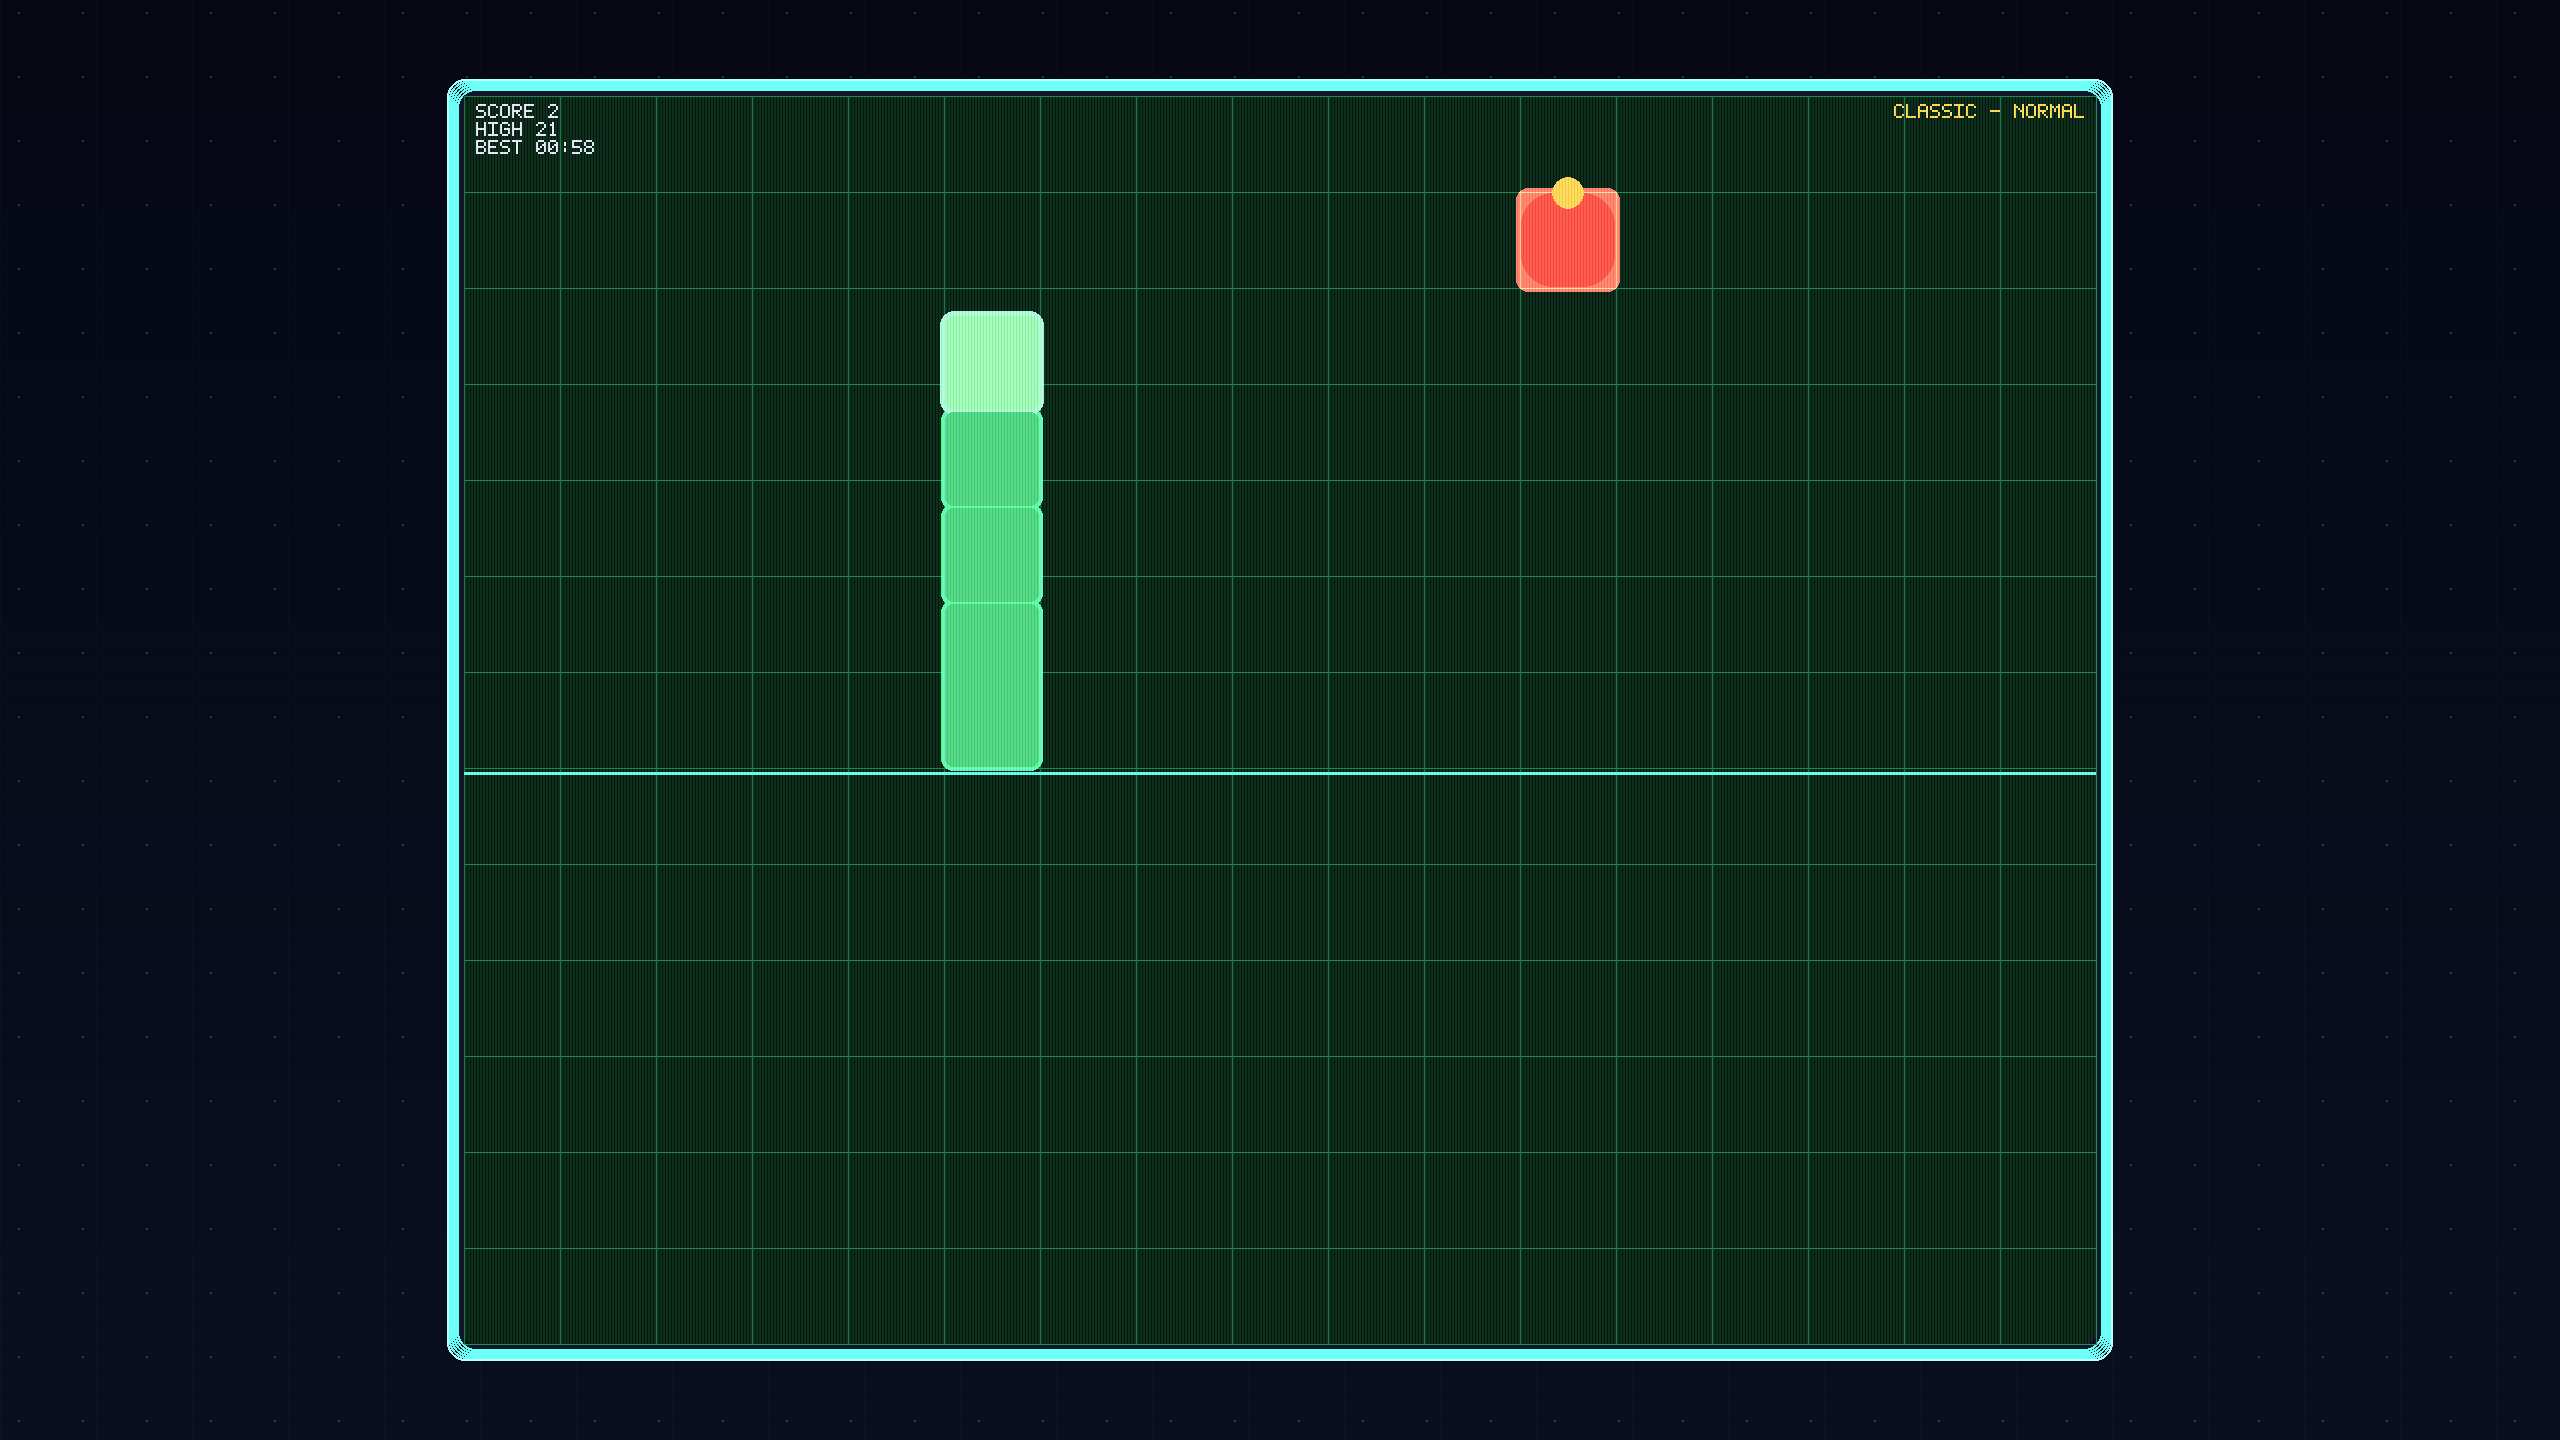Click the snake's long tail segment
This screenshot has height=1440, width=2560.
tap(991, 686)
